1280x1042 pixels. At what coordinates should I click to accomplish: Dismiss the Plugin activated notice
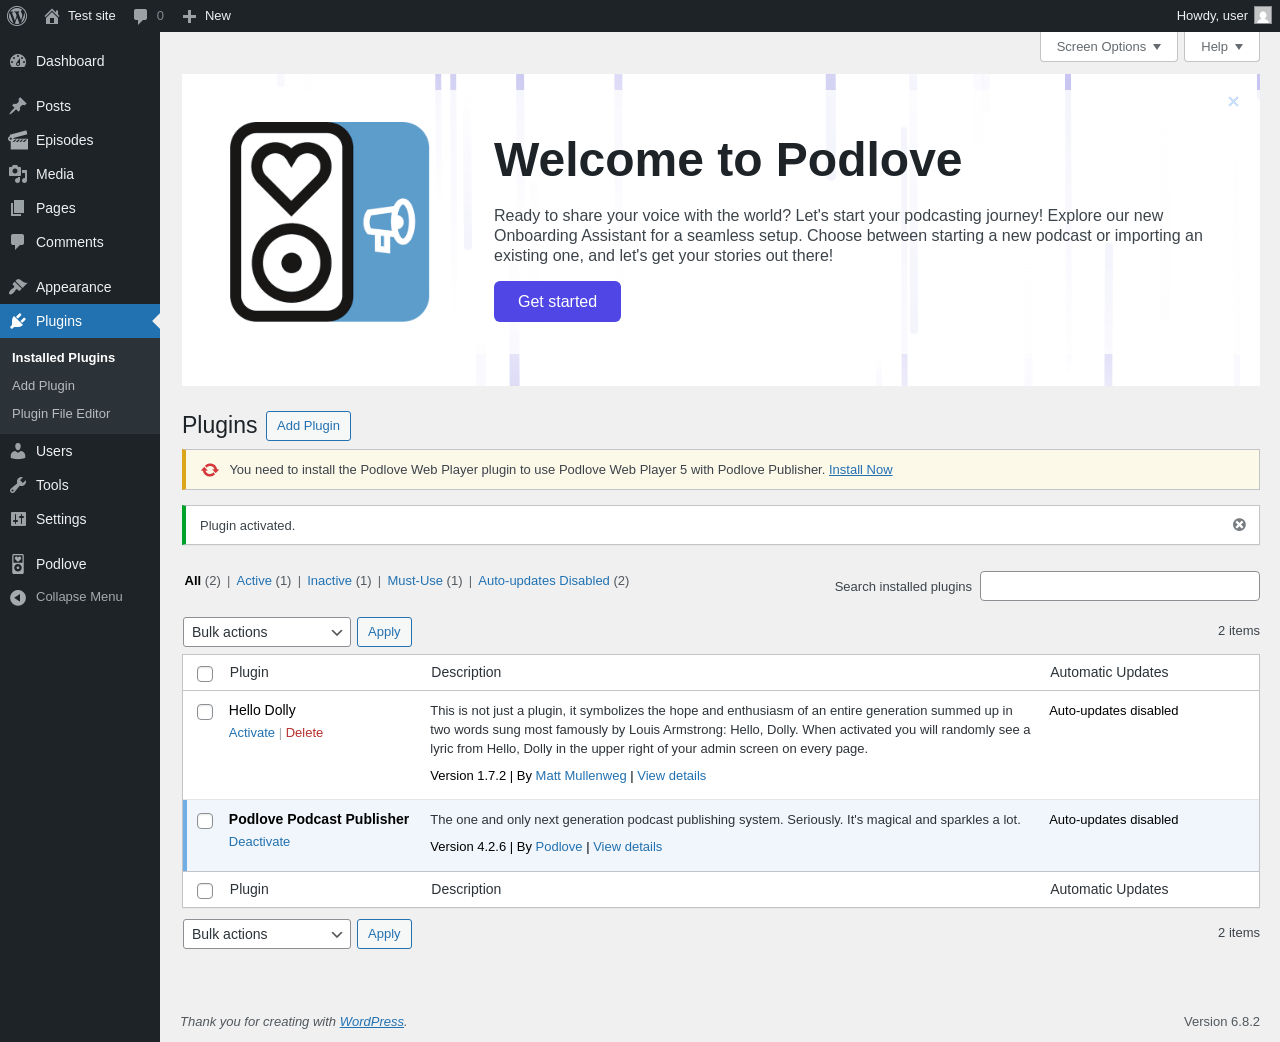tap(1239, 525)
